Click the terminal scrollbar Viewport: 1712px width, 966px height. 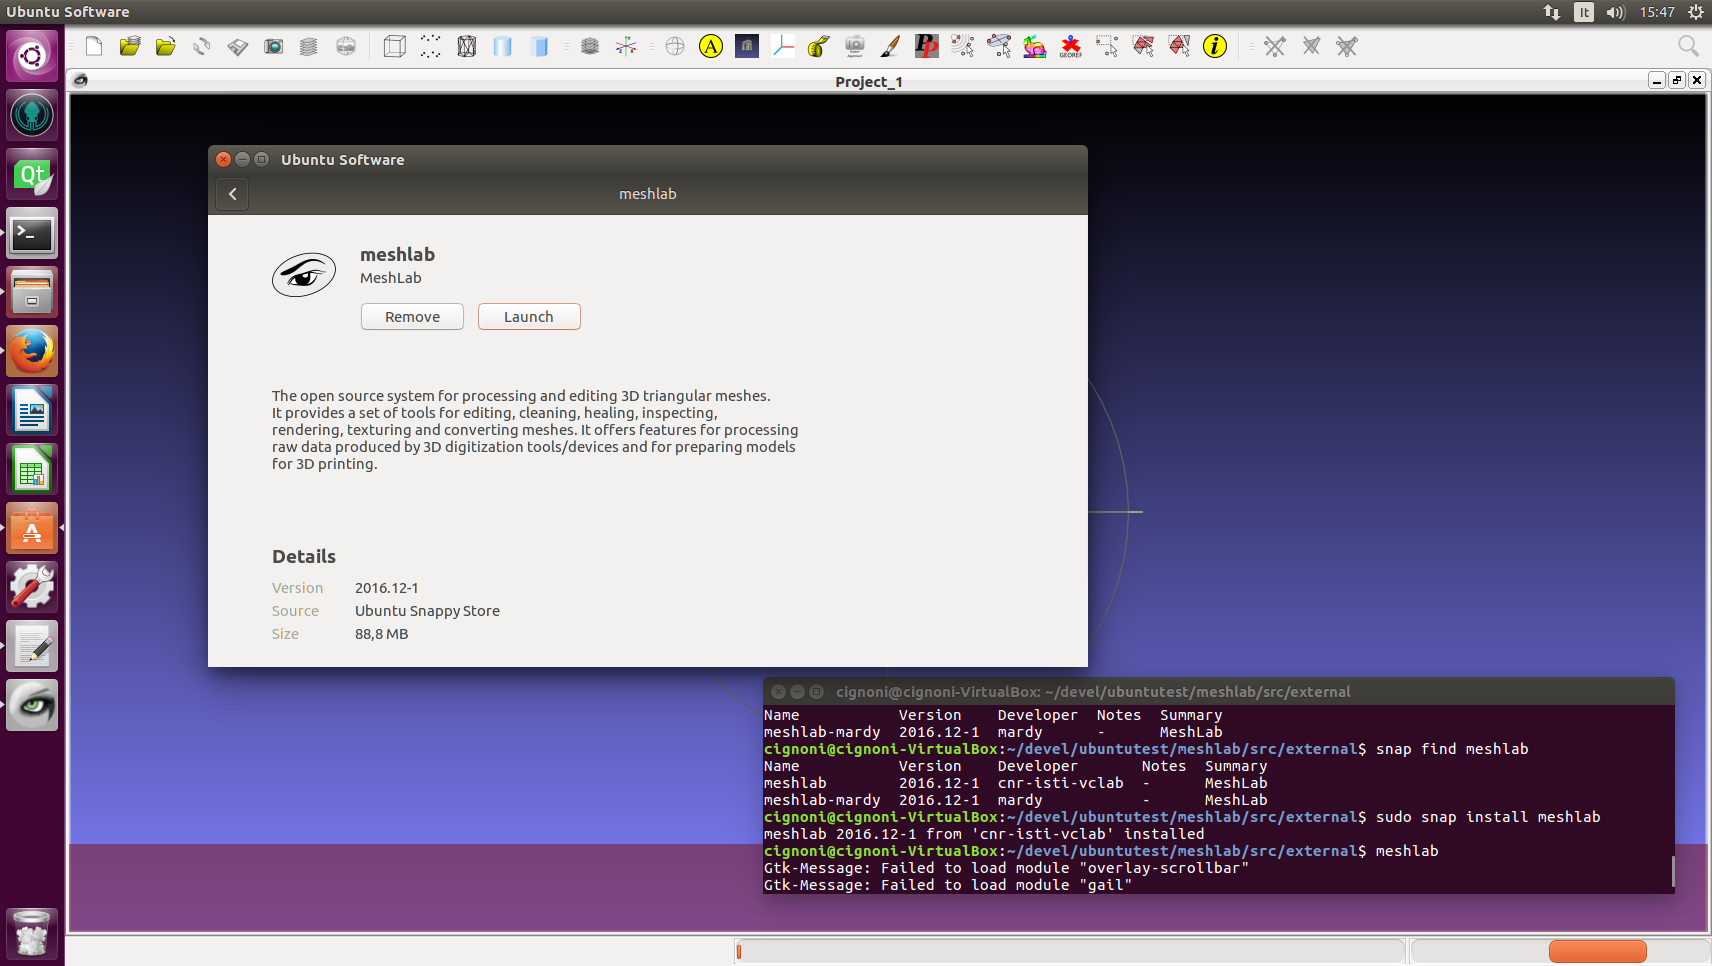pyautogui.click(x=1673, y=870)
